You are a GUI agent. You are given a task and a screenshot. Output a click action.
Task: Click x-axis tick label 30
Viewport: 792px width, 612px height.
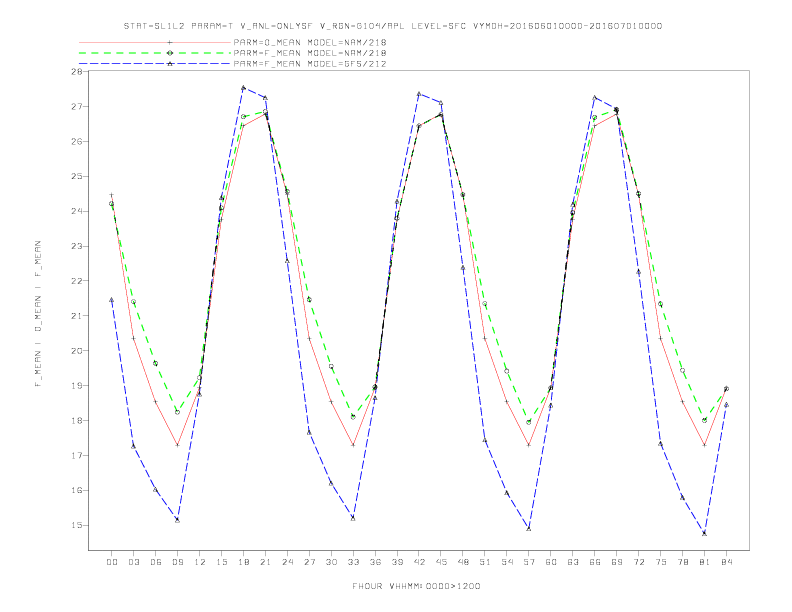[331, 562]
